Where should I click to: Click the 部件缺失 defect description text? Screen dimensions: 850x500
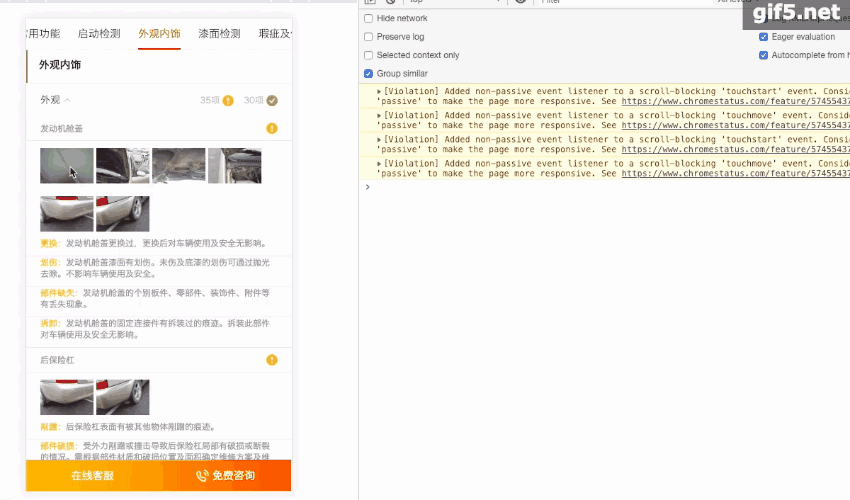(x=155, y=298)
